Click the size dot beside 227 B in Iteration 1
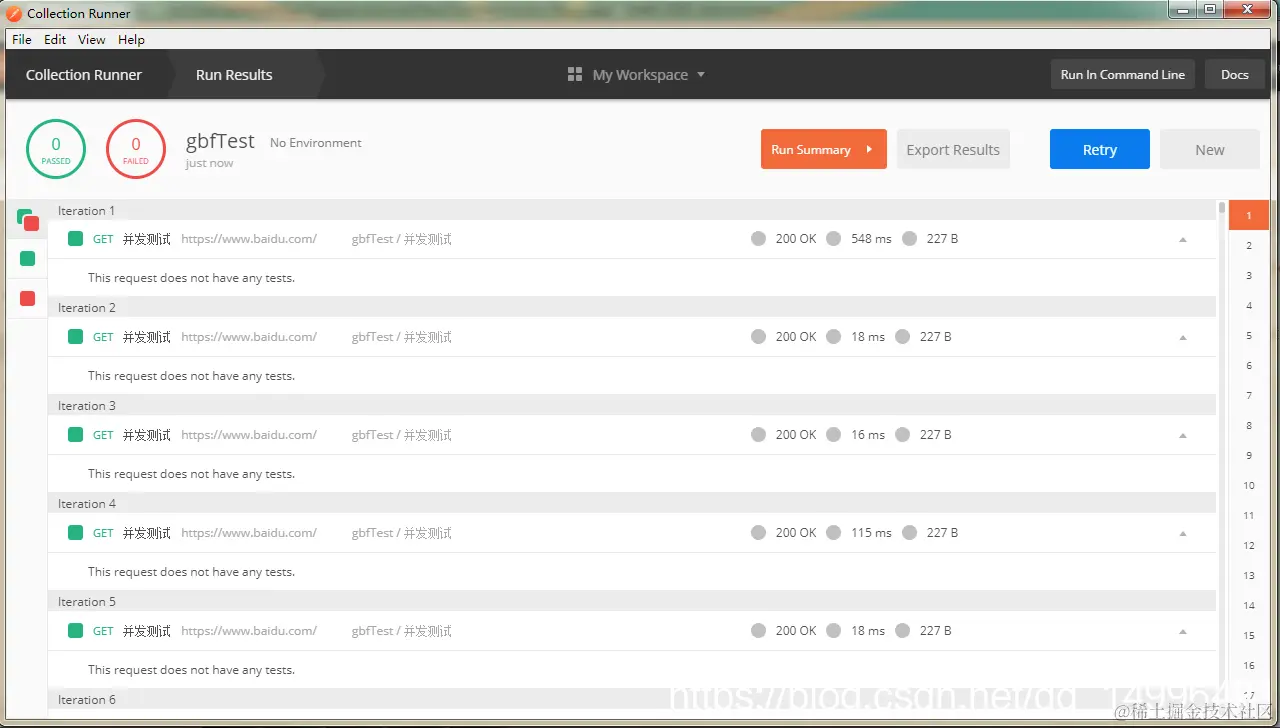Viewport: 1280px width, 728px height. click(x=909, y=239)
